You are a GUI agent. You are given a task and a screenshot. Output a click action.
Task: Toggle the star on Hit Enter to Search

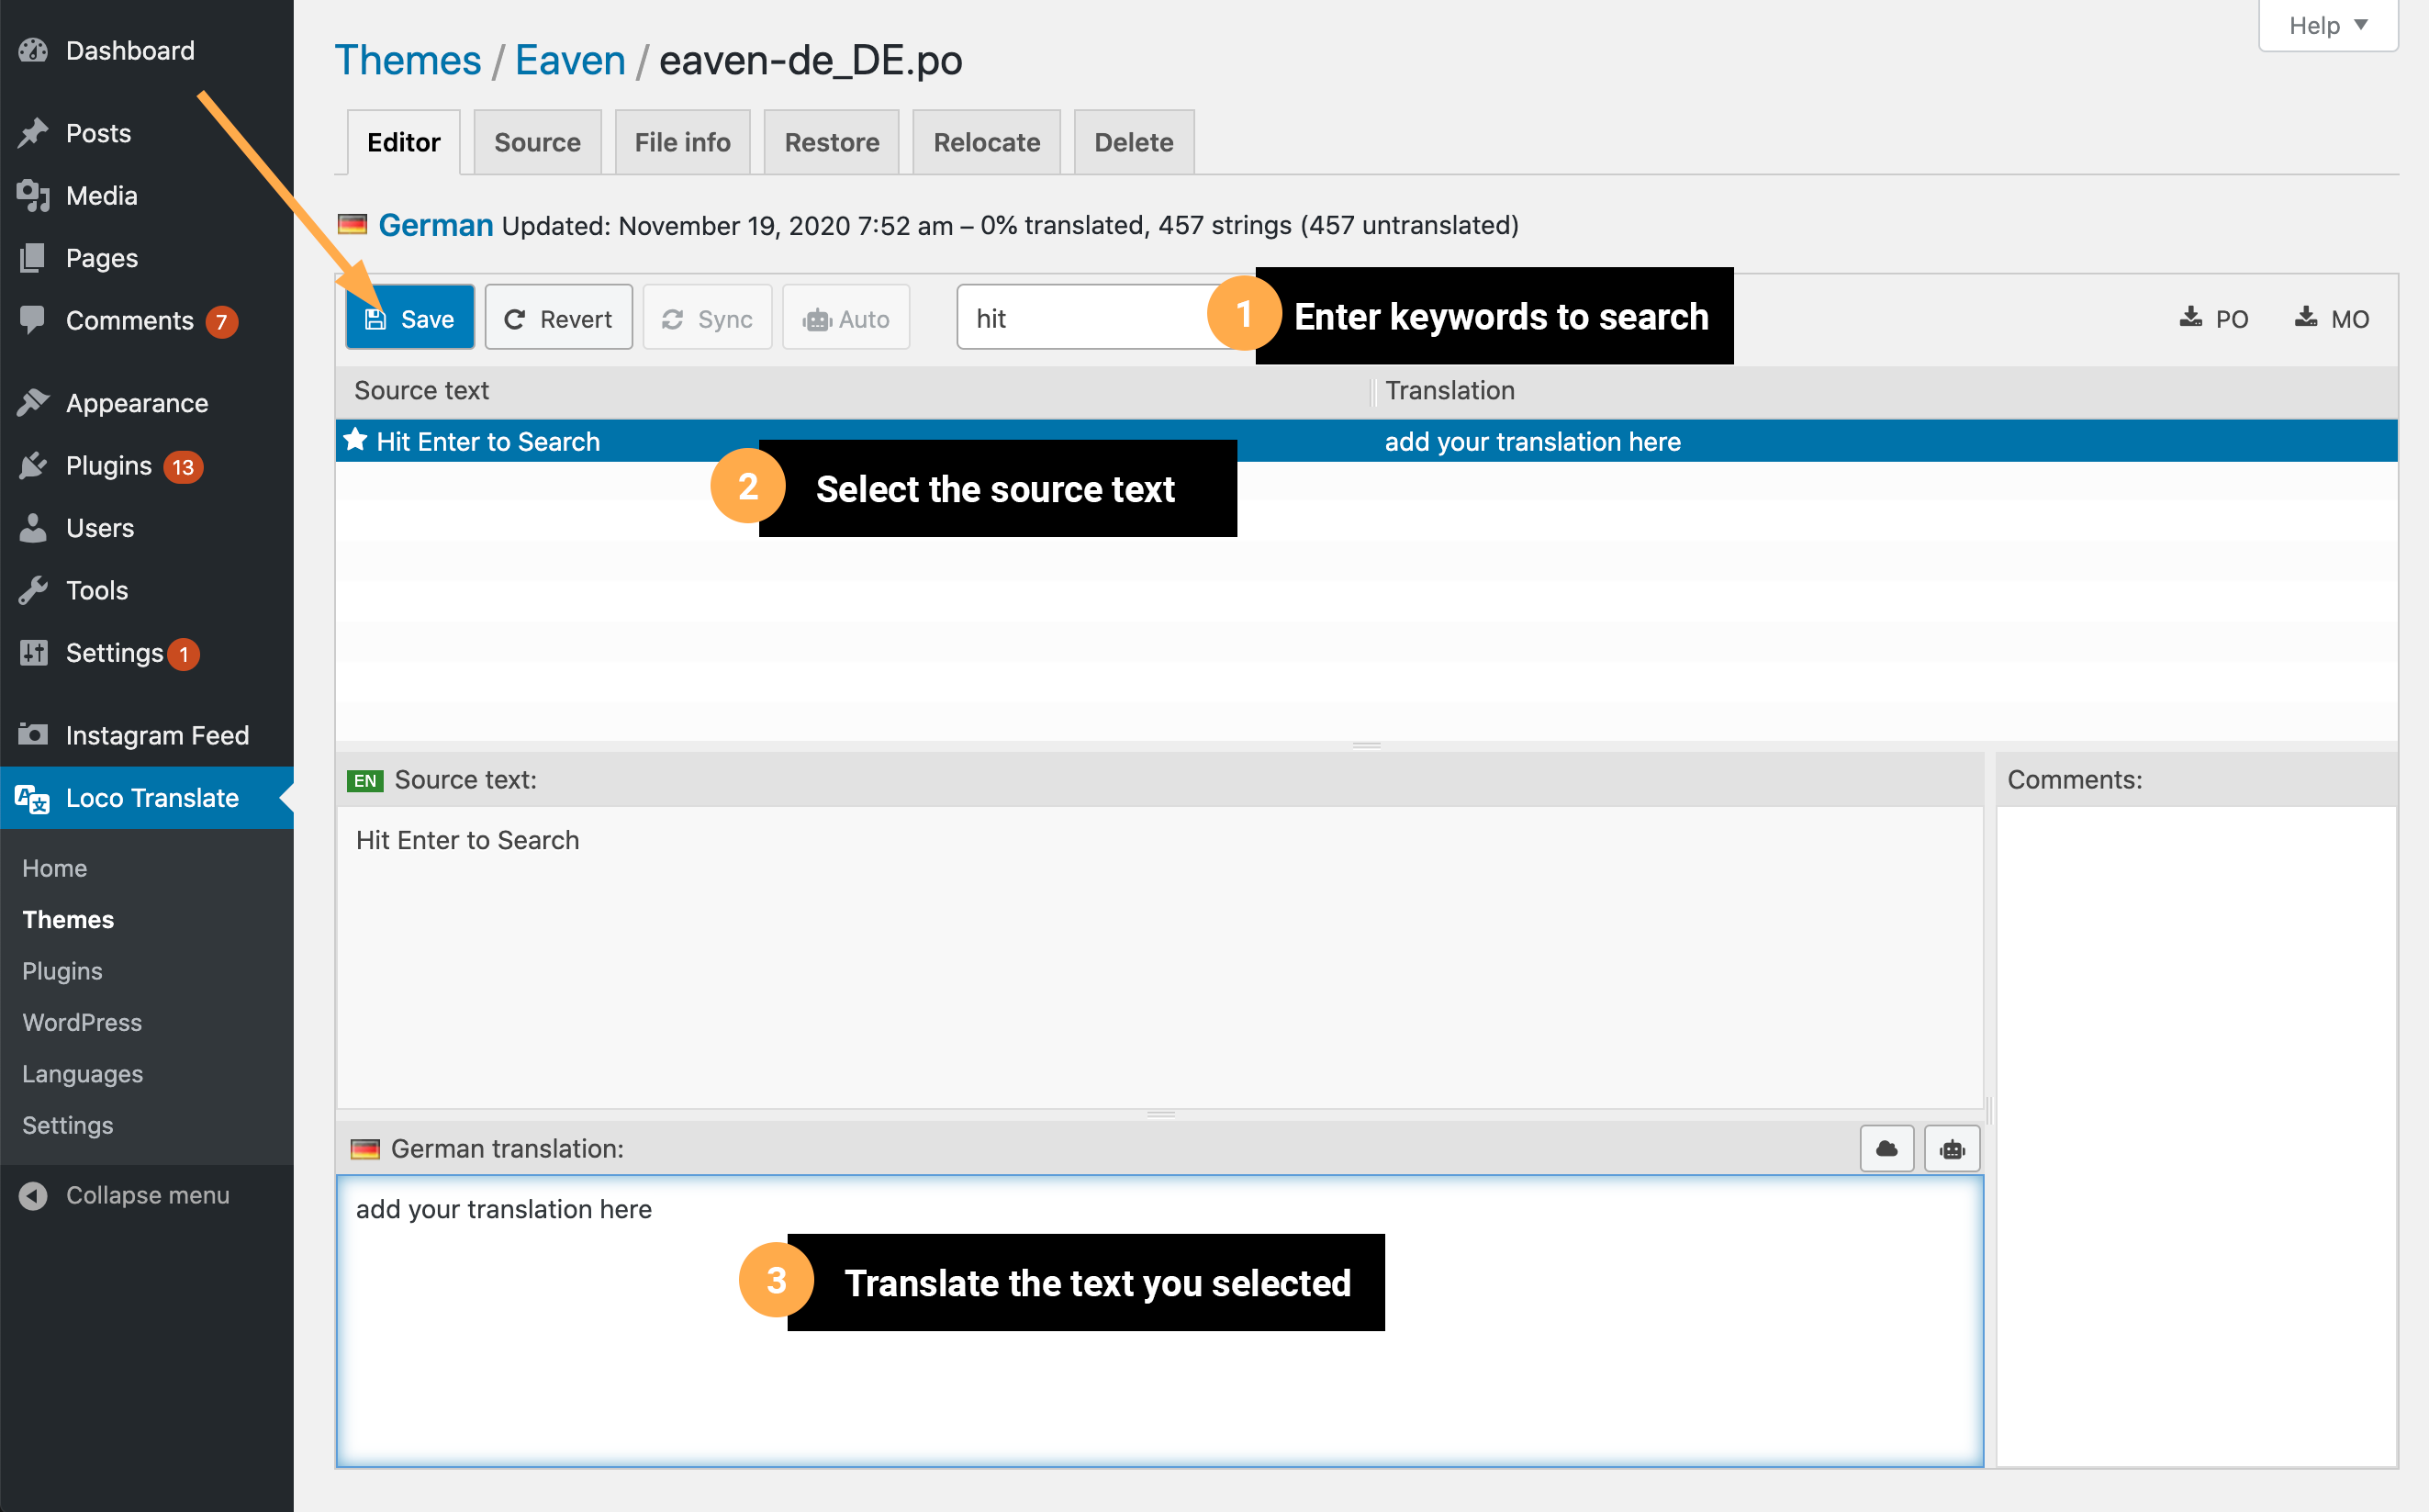(355, 440)
